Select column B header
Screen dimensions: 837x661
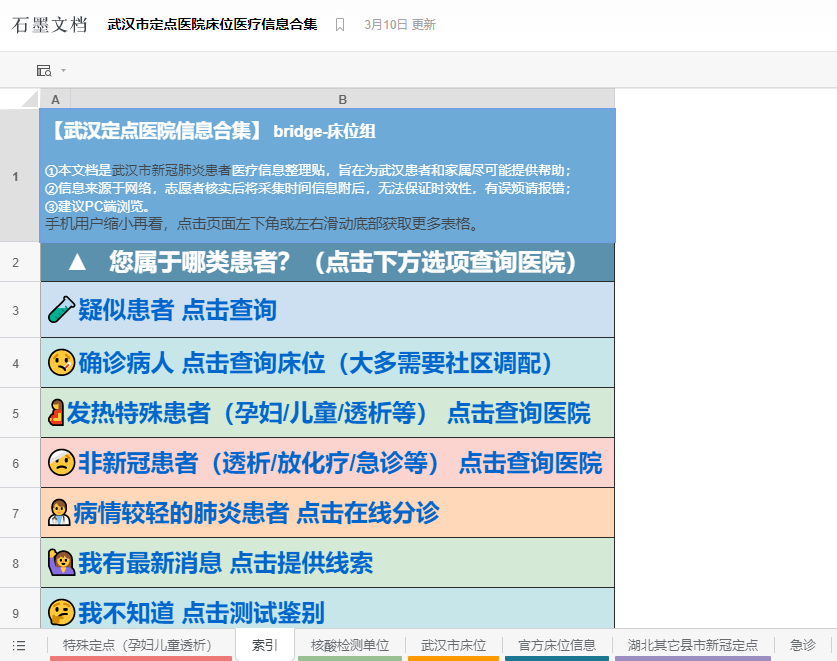pos(342,99)
